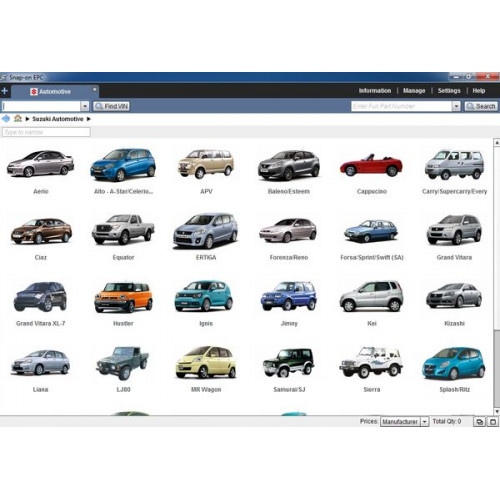The width and height of the screenshot is (500, 500).
Task: Click the Search button
Action: [x=481, y=106]
